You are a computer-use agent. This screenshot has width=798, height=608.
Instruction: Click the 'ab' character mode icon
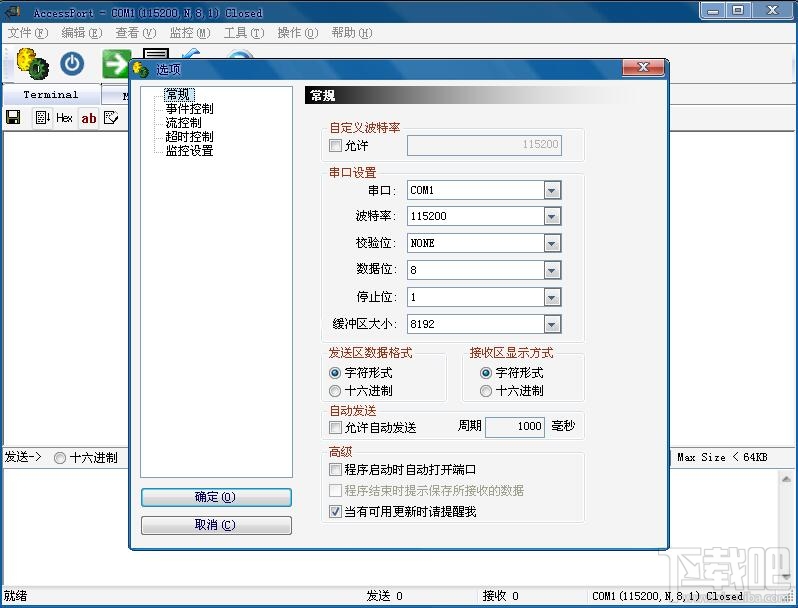coord(89,118)
